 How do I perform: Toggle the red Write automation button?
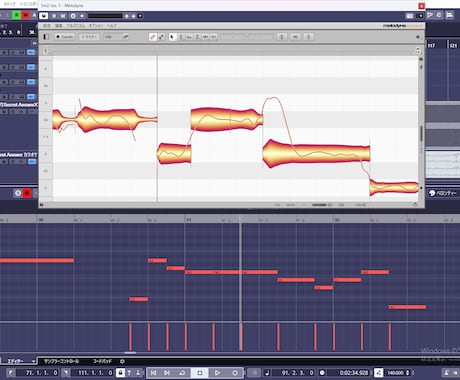coord(25,15)
